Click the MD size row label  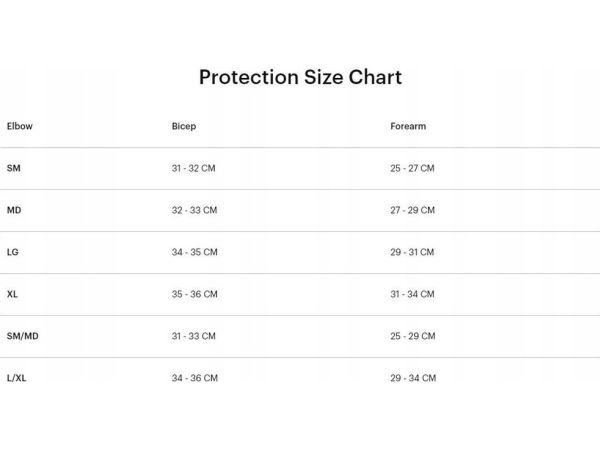pos(14,210)
